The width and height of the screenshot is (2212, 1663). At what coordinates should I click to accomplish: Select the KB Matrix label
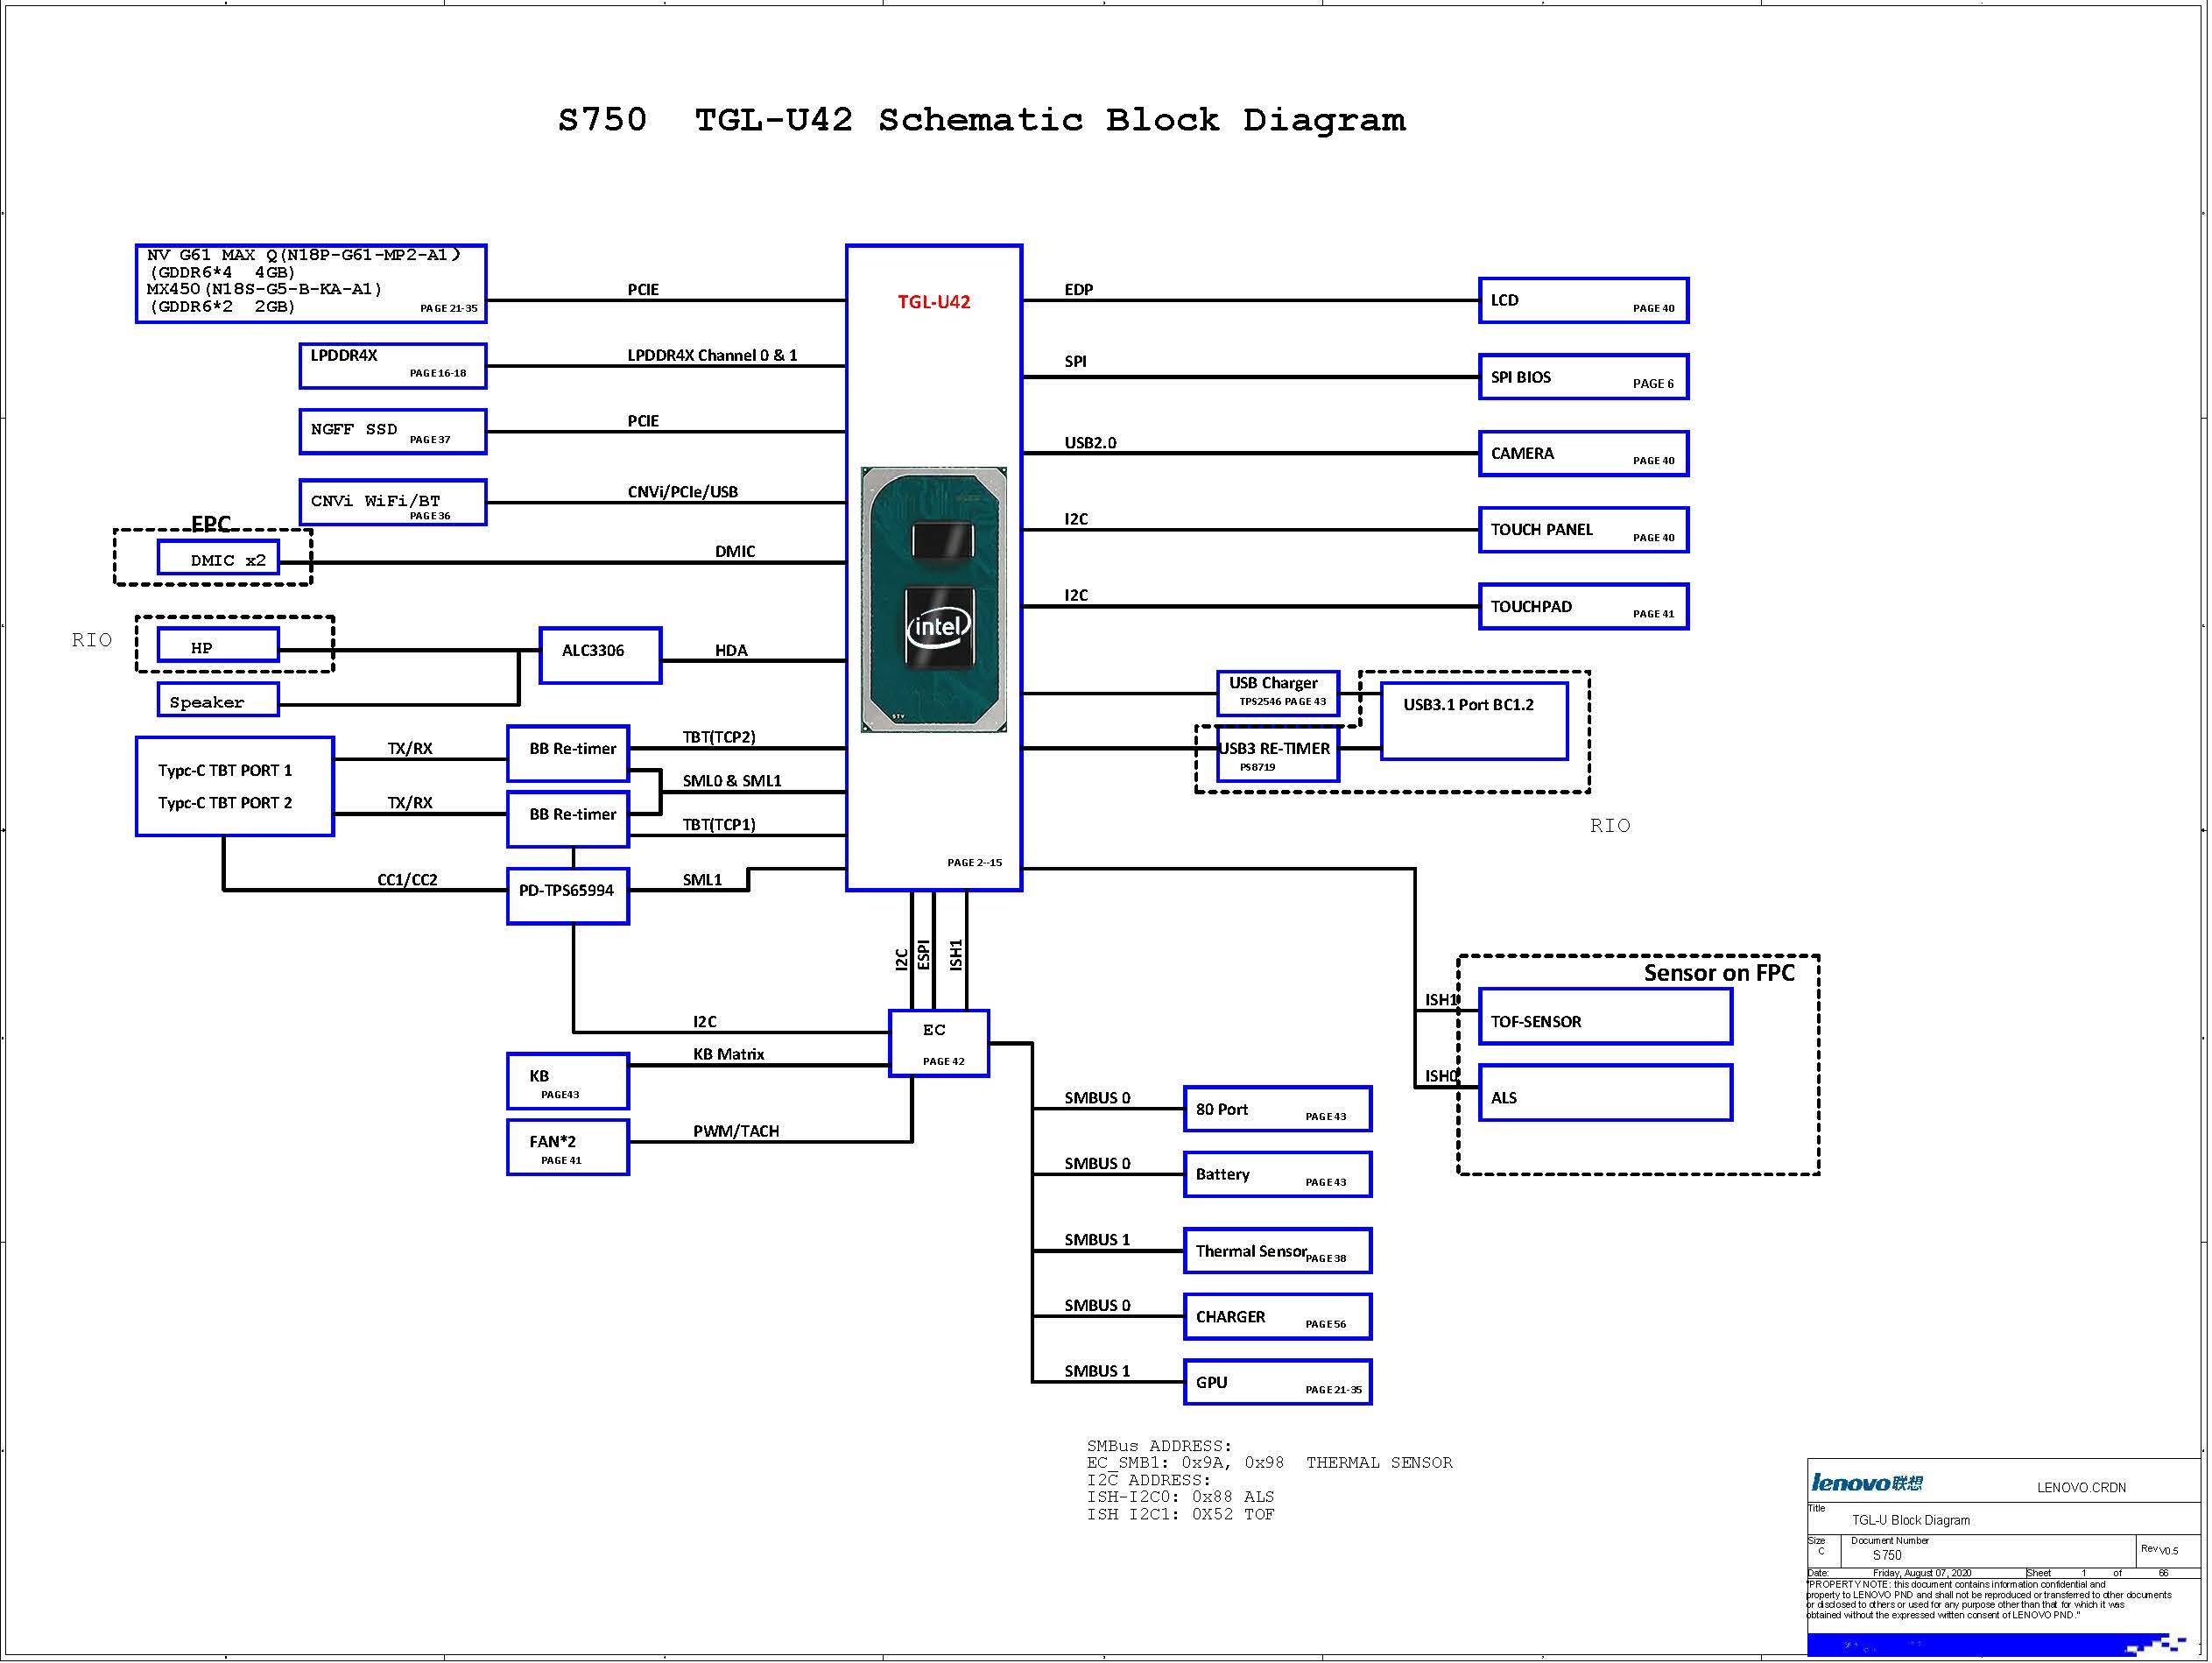pos(728,1054)
